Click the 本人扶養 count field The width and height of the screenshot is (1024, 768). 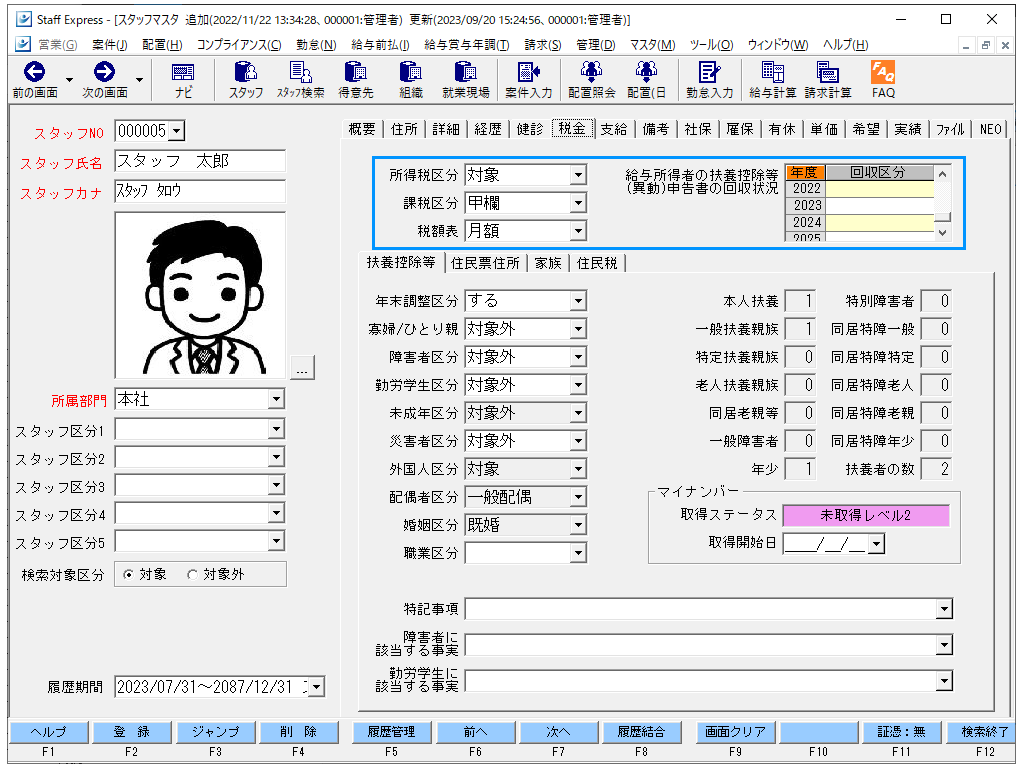[x=800, y=301]
